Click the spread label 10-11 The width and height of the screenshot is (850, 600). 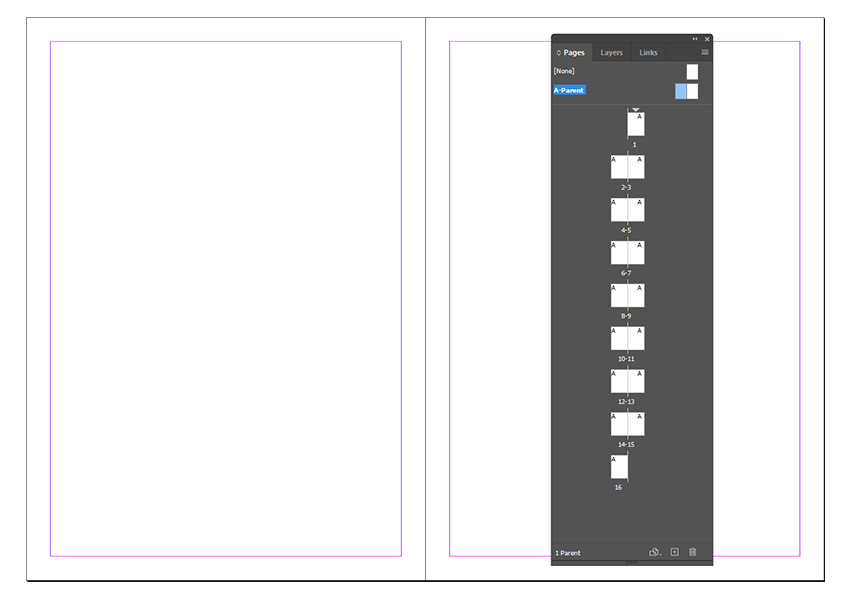point(626,359)
